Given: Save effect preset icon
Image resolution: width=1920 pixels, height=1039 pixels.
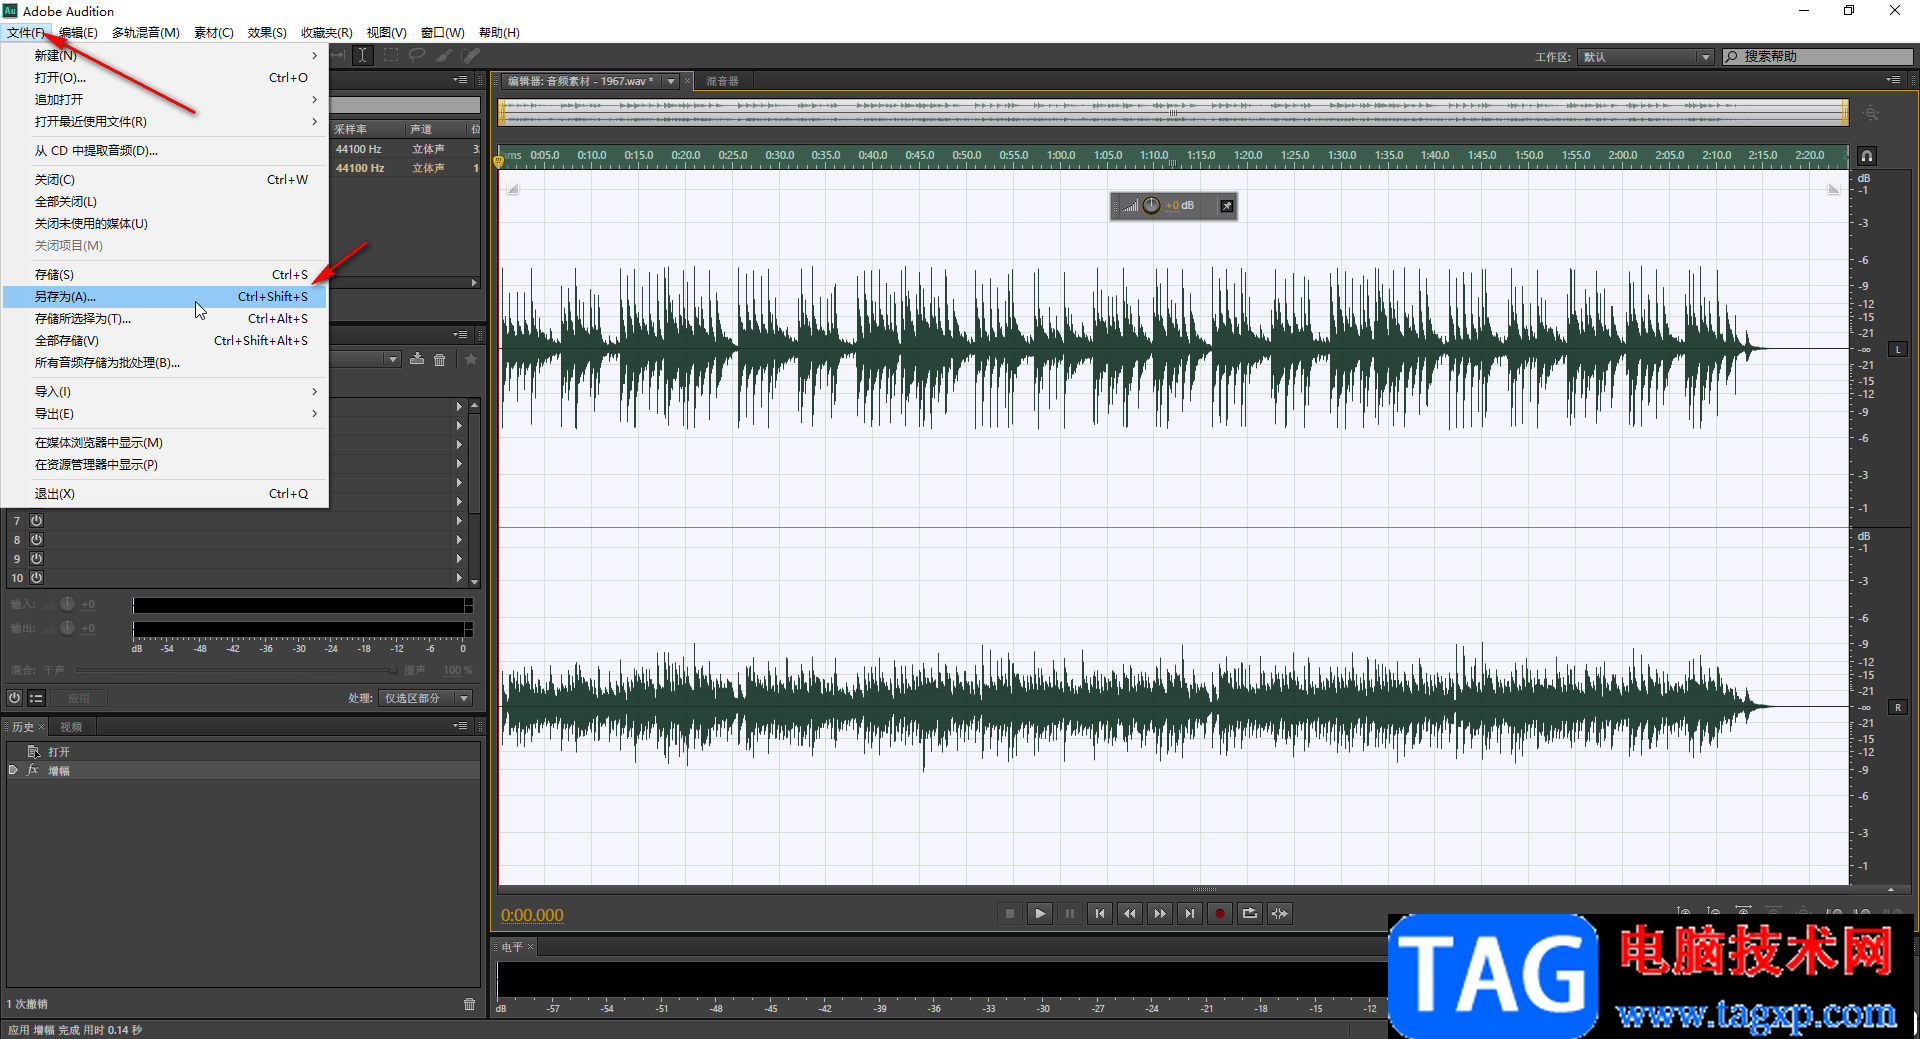Looking at the screenshot, I should pos(417,360).
